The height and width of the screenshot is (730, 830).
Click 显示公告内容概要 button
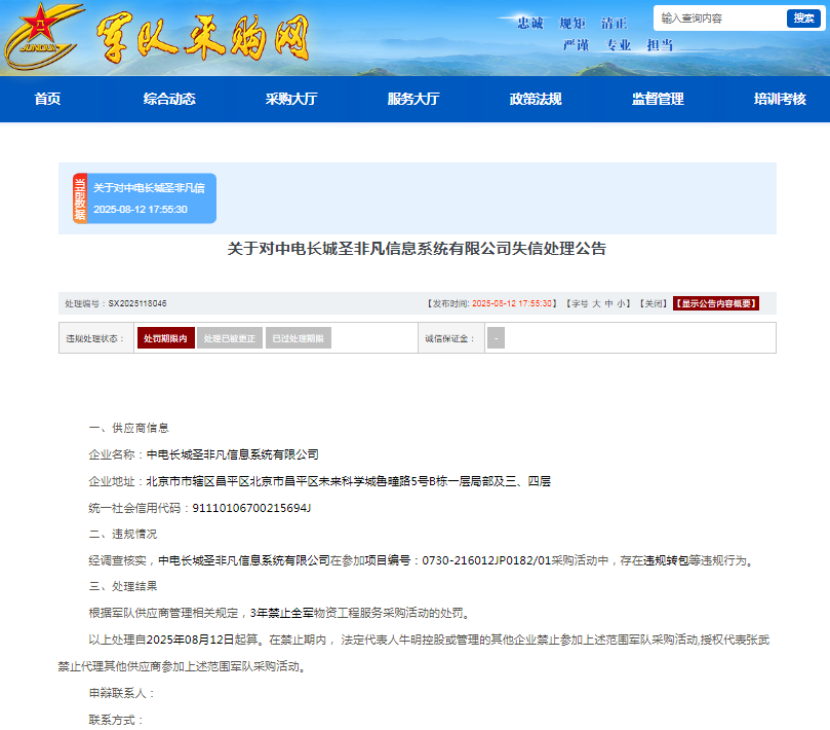(x=716, y=303)
